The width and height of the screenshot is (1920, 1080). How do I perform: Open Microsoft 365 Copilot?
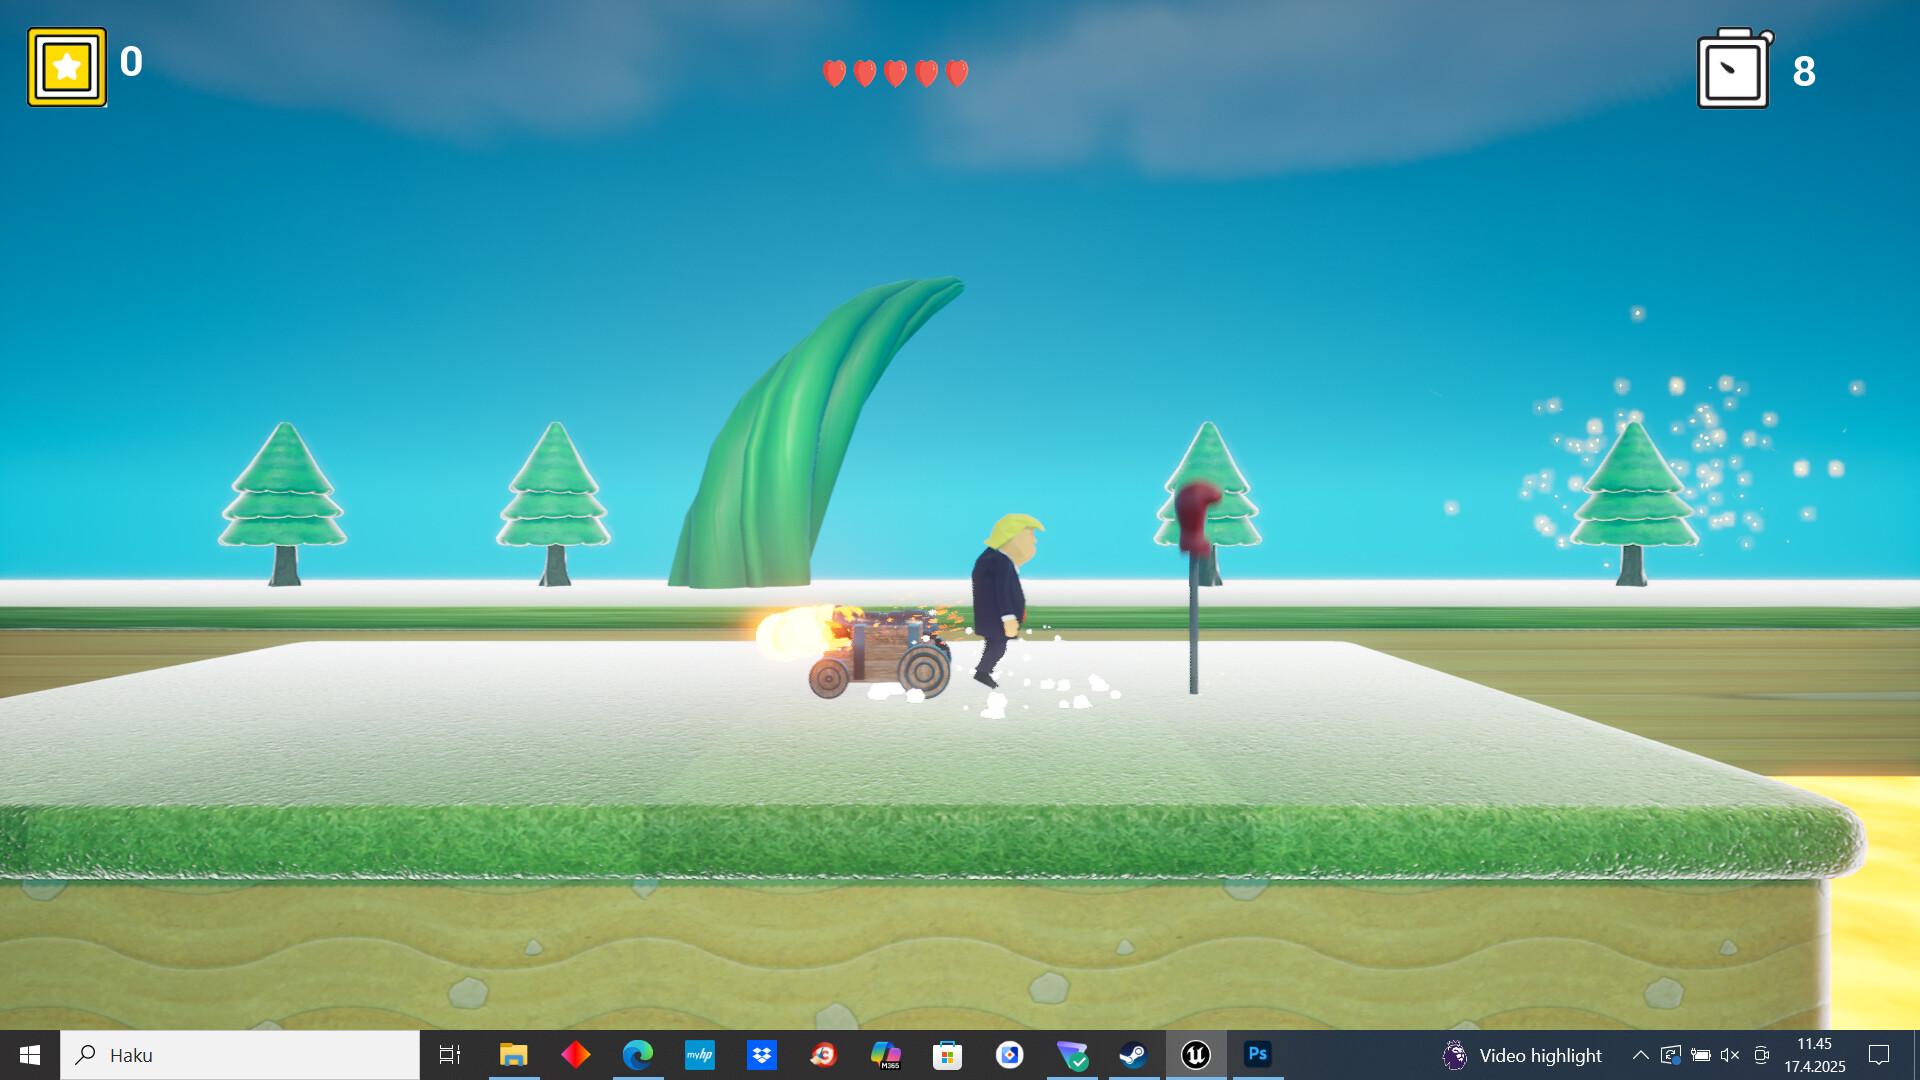point(886,1055)
